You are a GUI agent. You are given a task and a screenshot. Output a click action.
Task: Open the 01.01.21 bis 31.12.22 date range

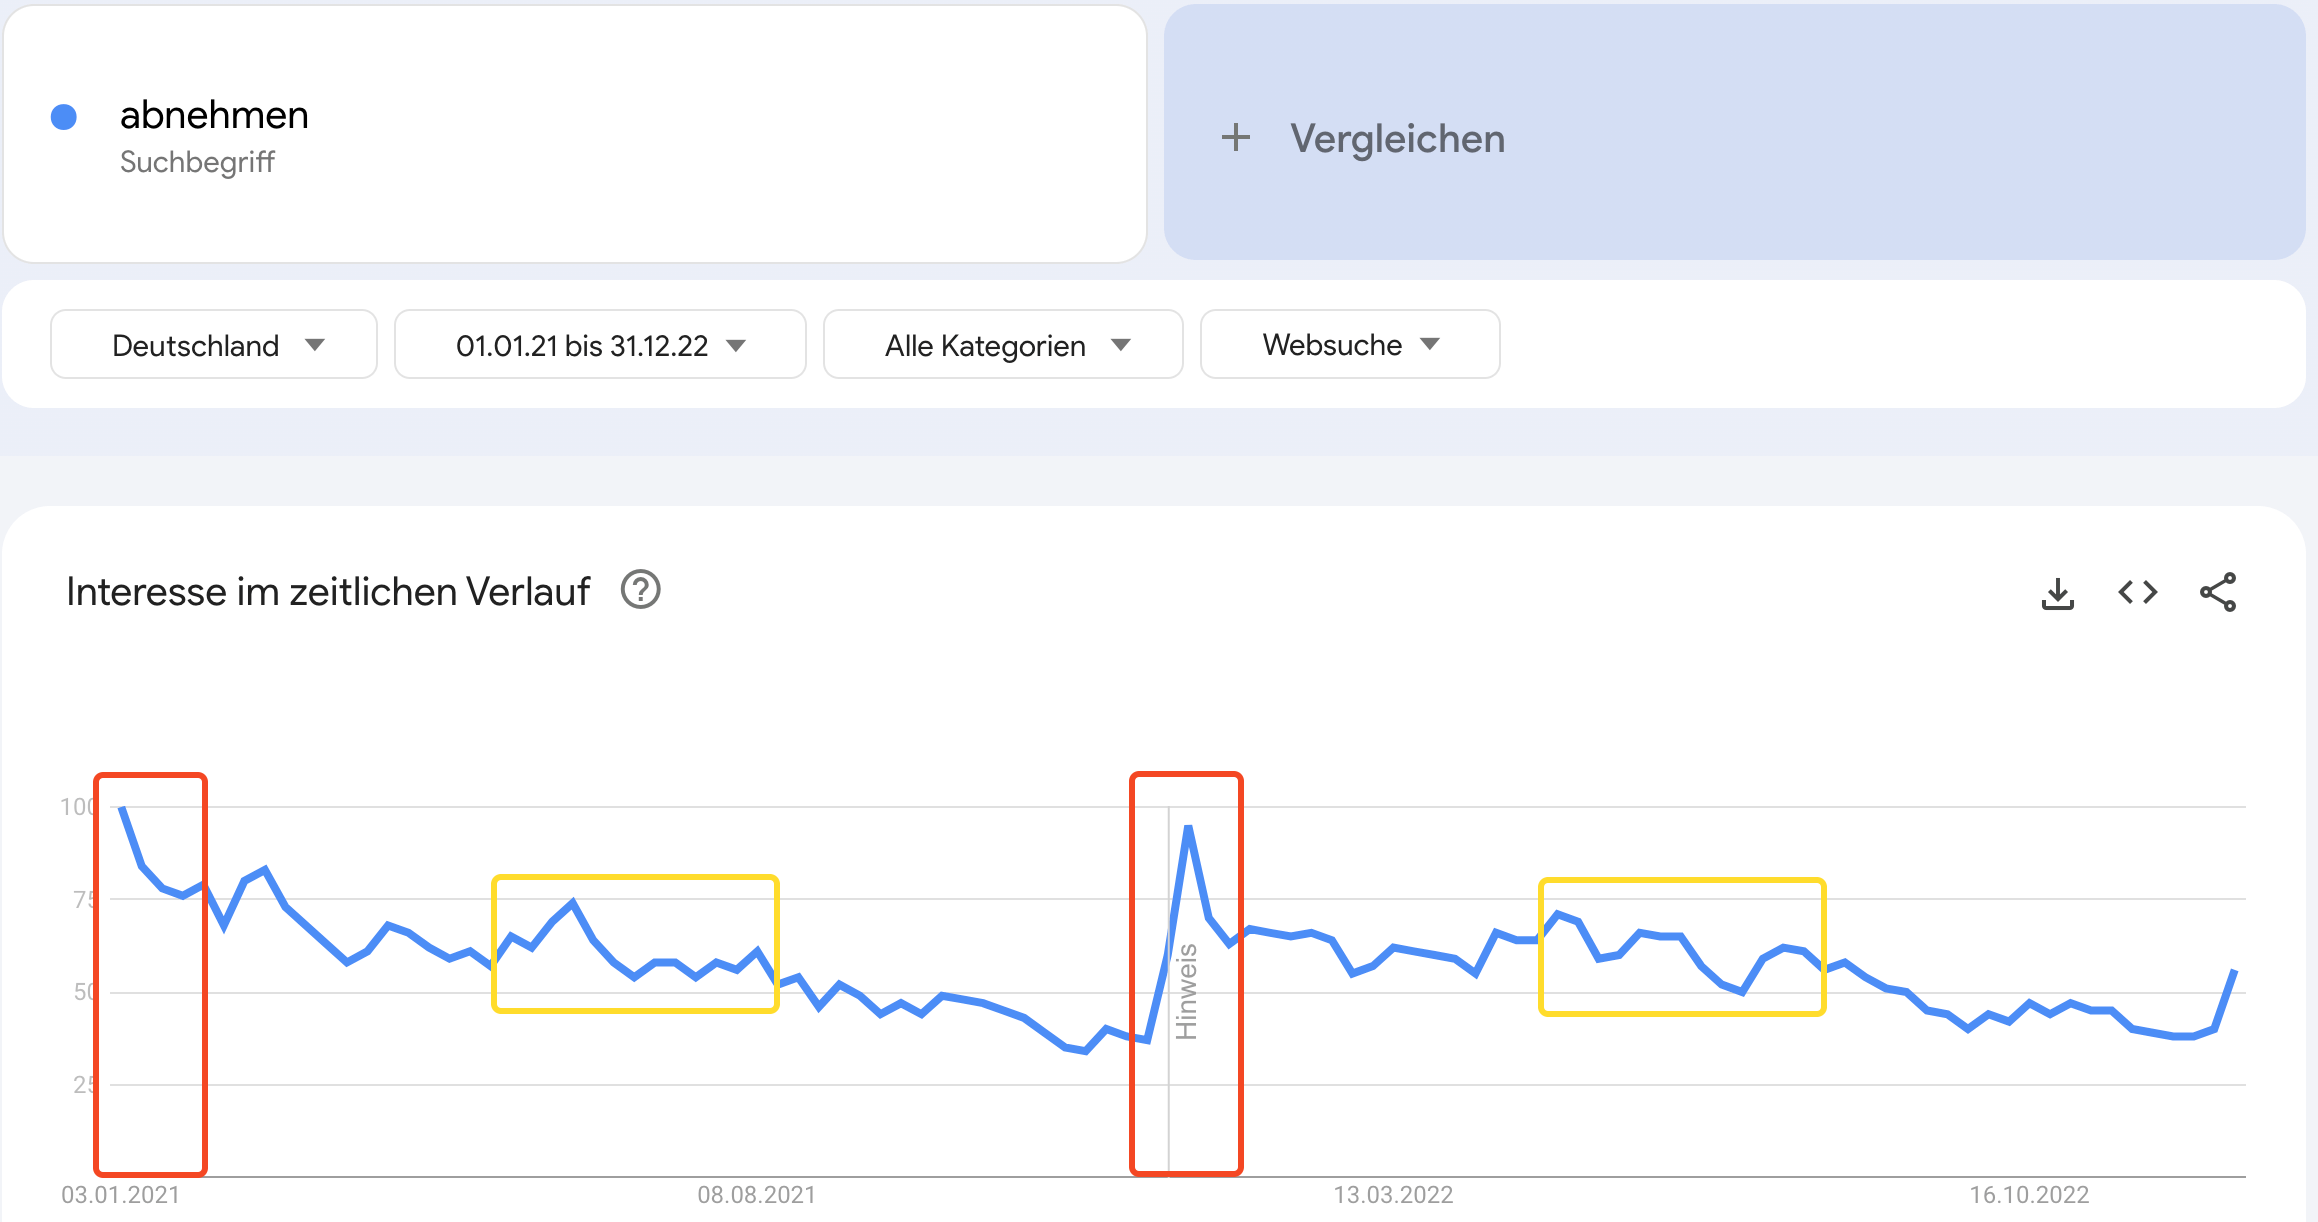(600, 345)
